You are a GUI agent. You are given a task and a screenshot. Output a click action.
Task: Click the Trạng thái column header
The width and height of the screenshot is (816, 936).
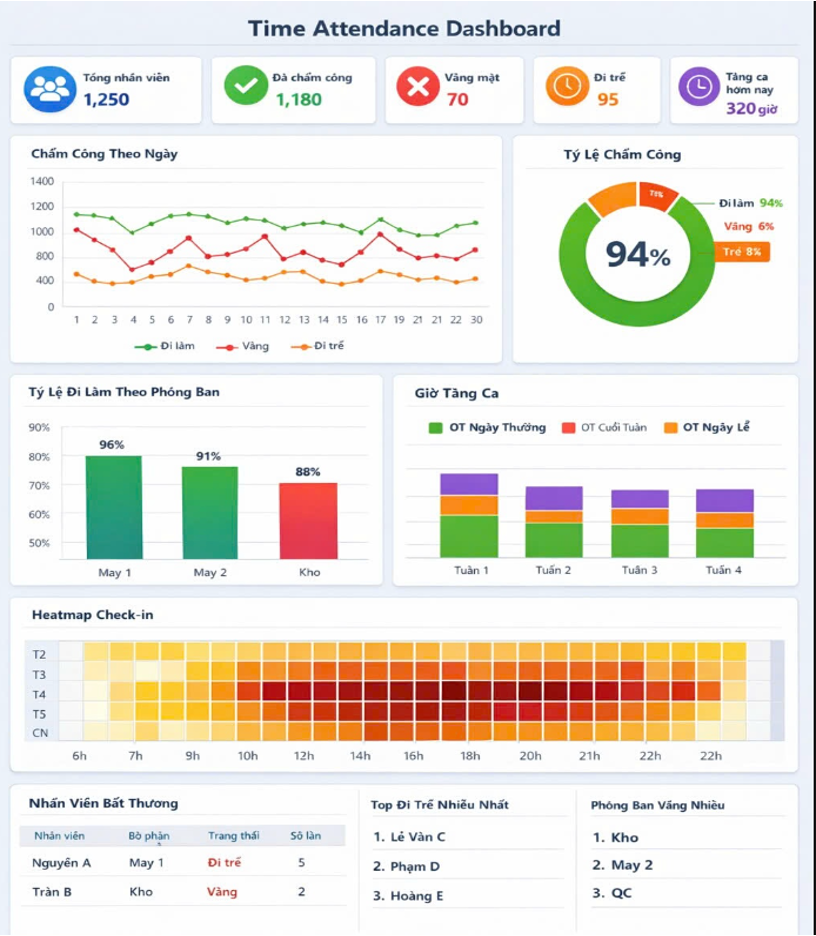point(233,836)
